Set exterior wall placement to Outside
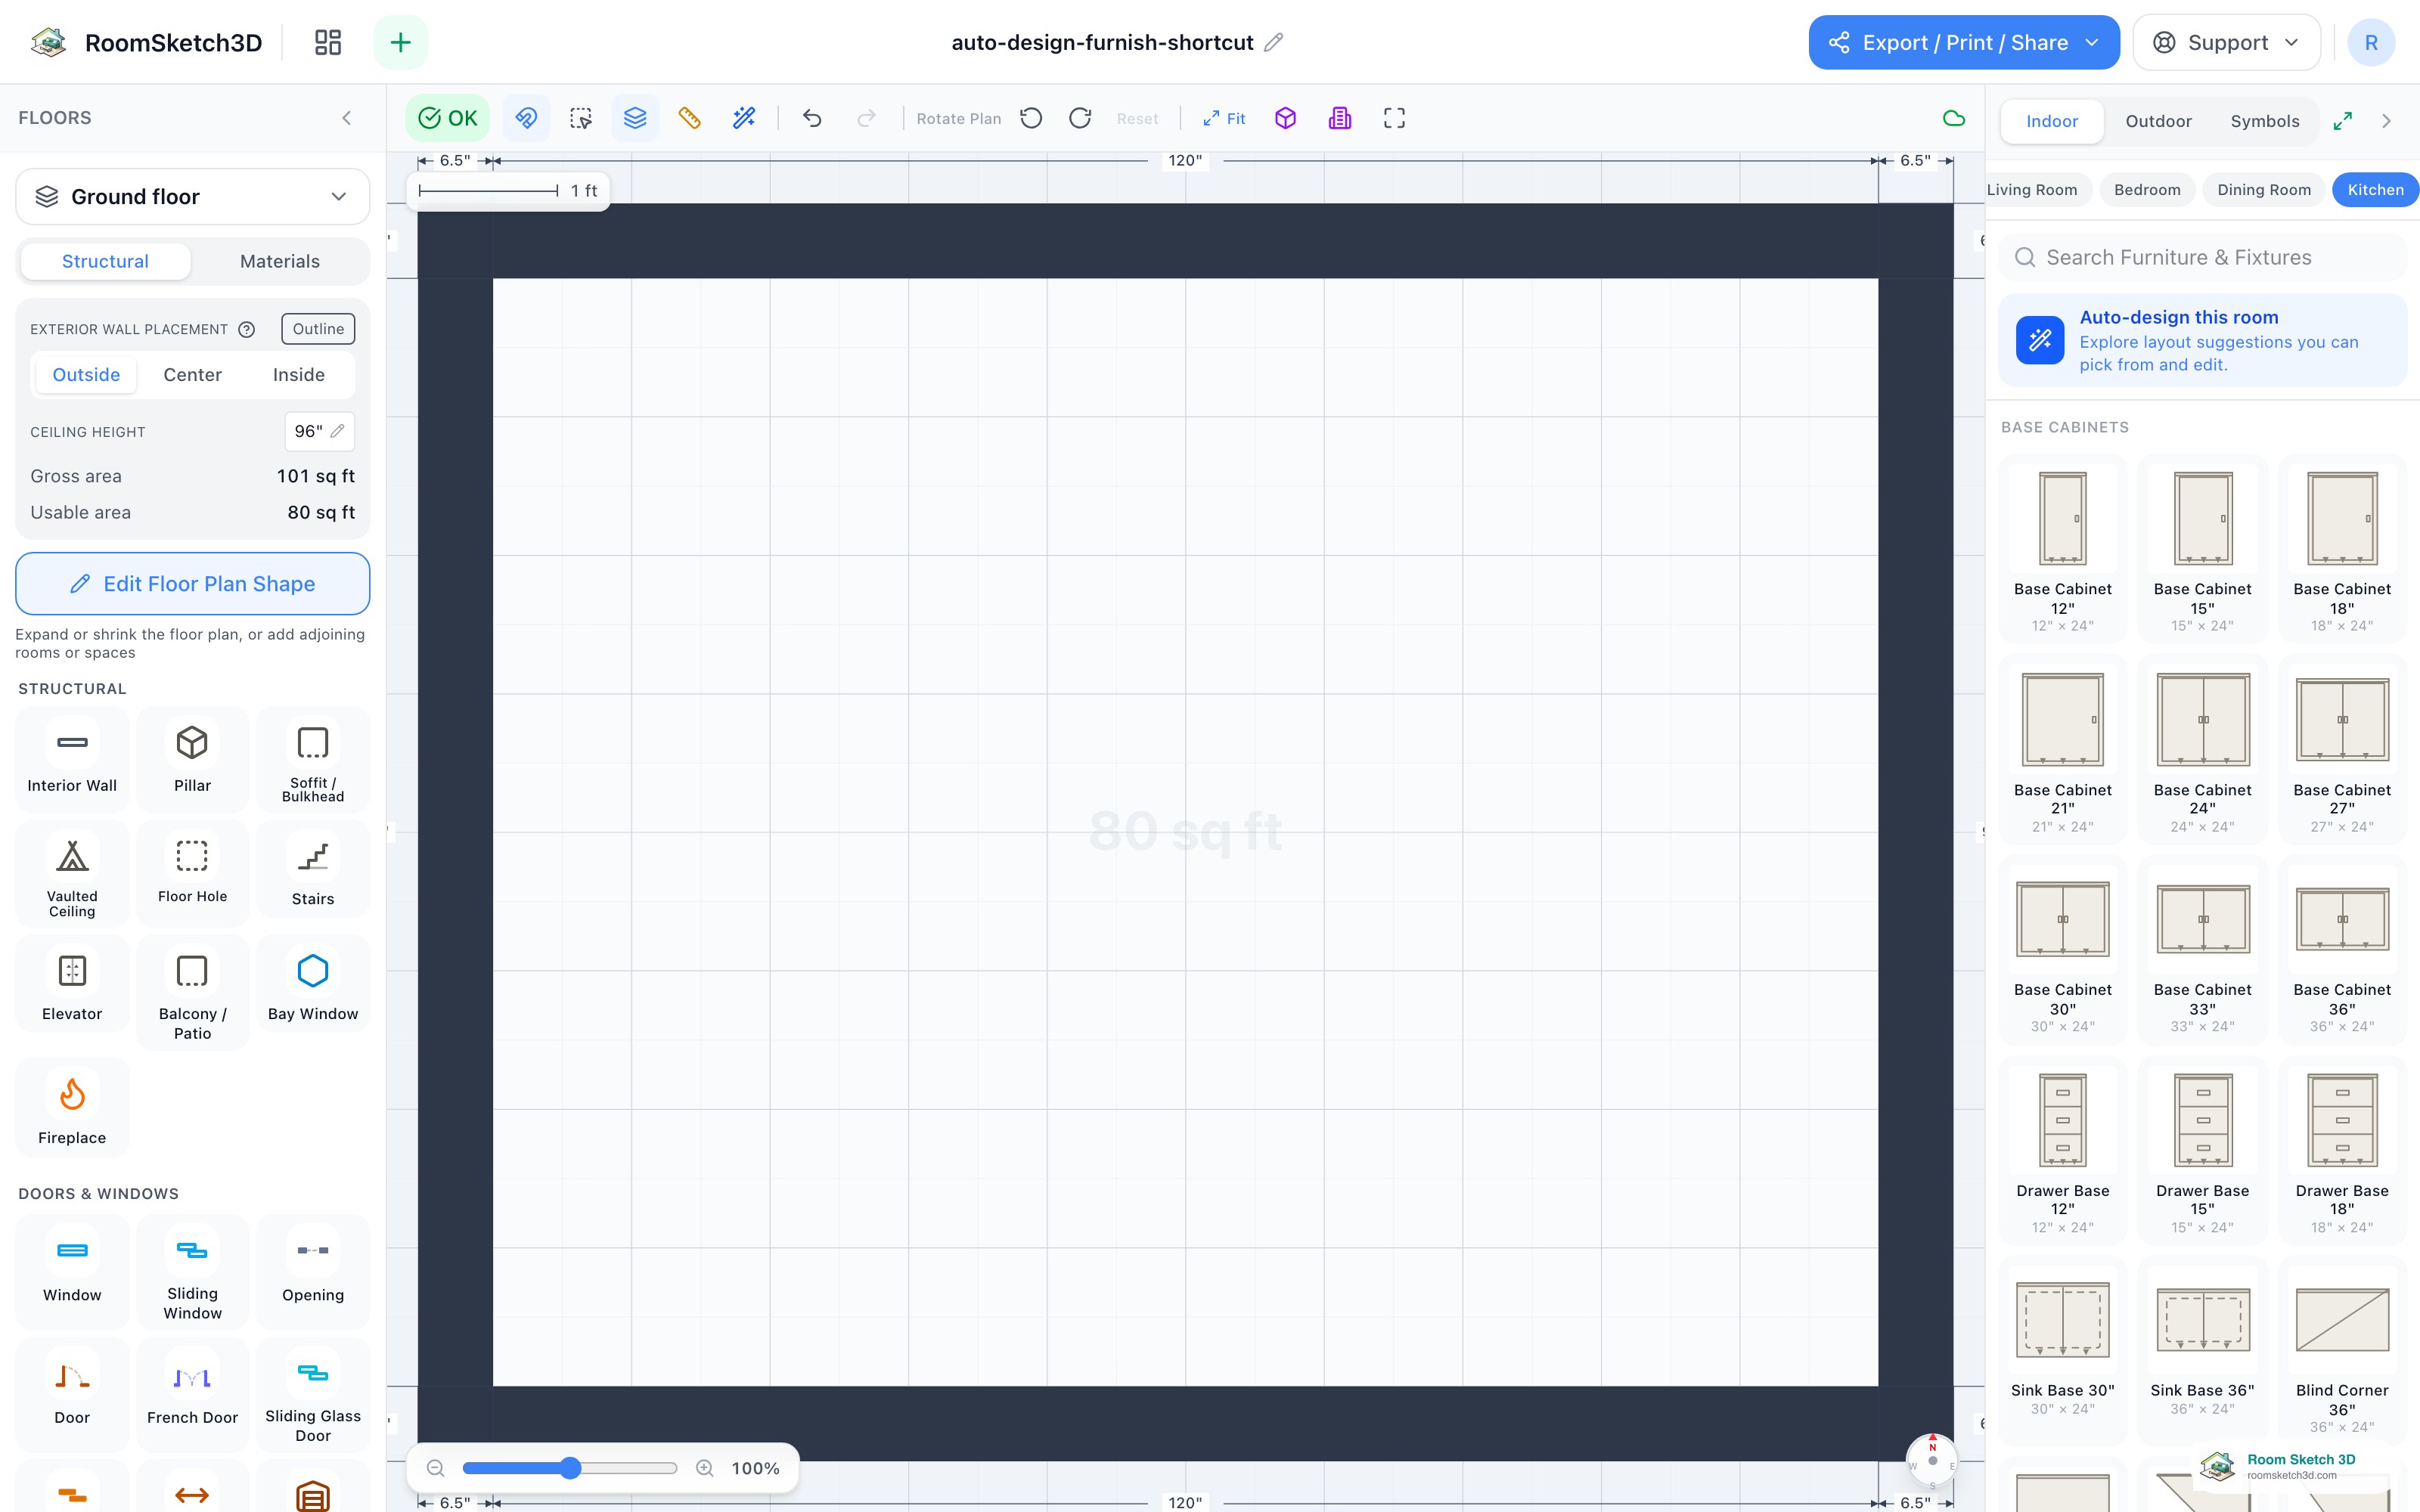The width and height of the screenshot is (2420, 1512). tap(86, 375)
